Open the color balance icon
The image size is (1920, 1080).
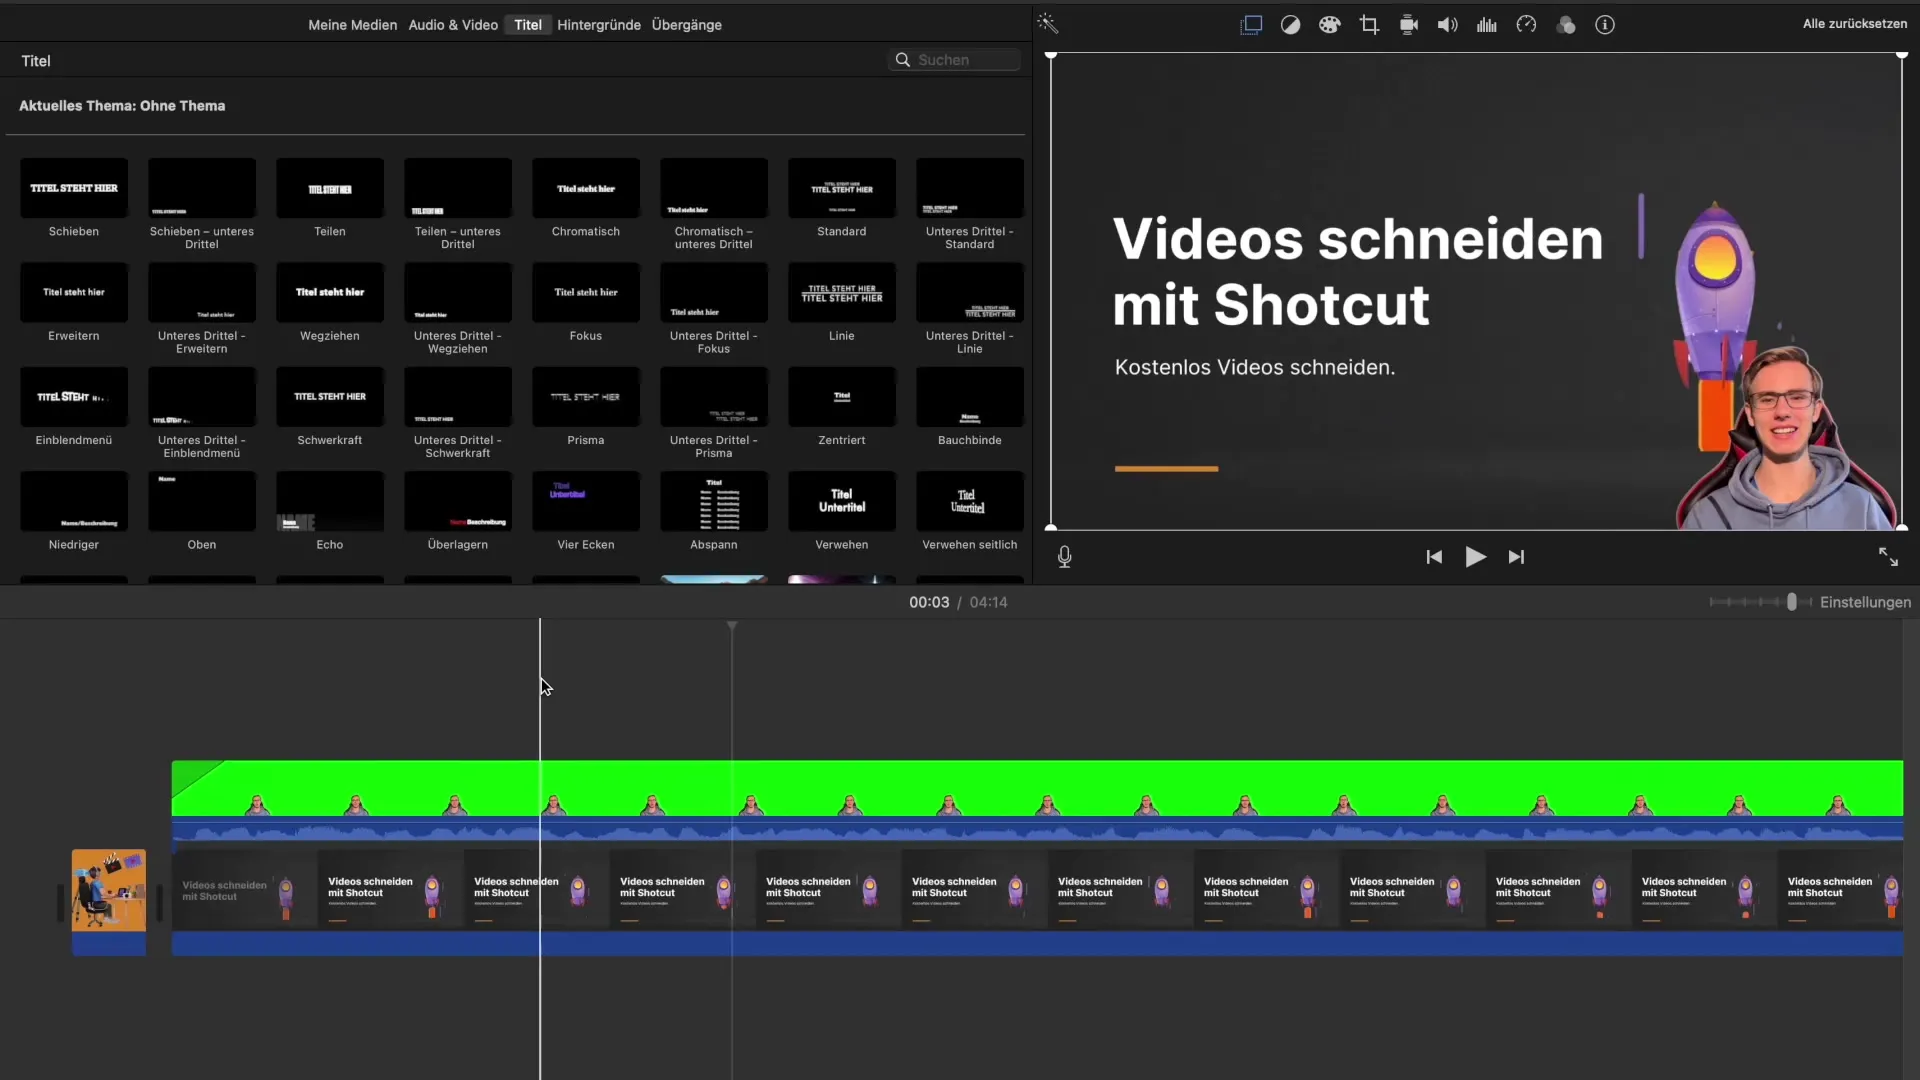coord(1290,25)
